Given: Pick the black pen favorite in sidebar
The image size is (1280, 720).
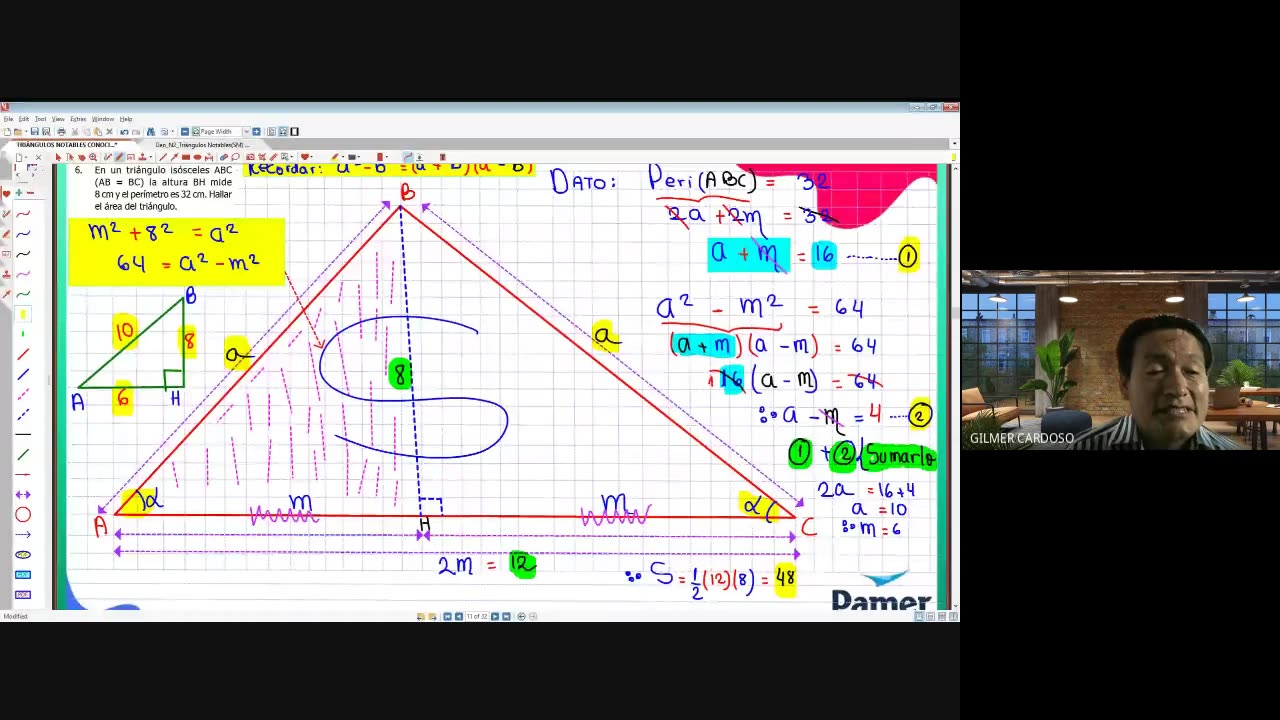Looking at the screenshot, I should [x=23, y=253].
